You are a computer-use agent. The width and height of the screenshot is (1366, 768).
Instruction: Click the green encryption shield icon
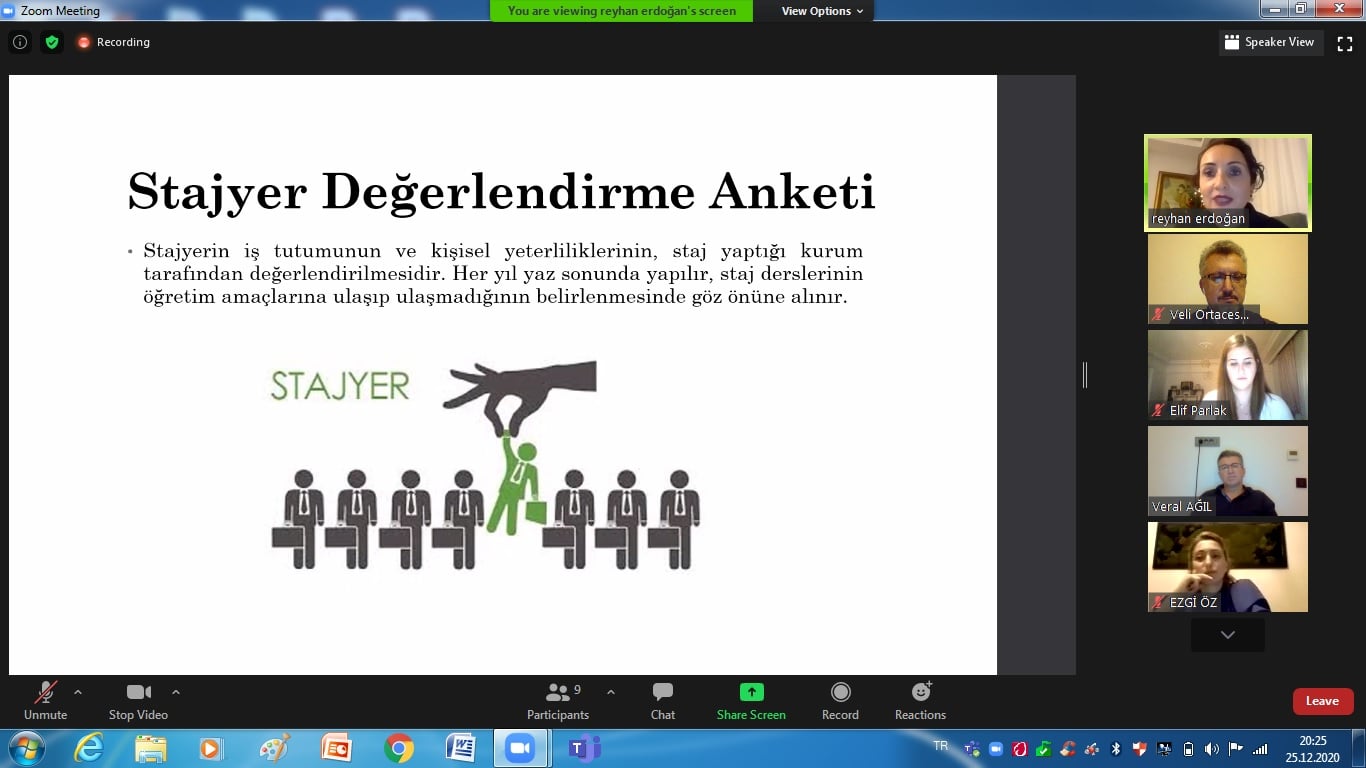click(x=52, y=42)
